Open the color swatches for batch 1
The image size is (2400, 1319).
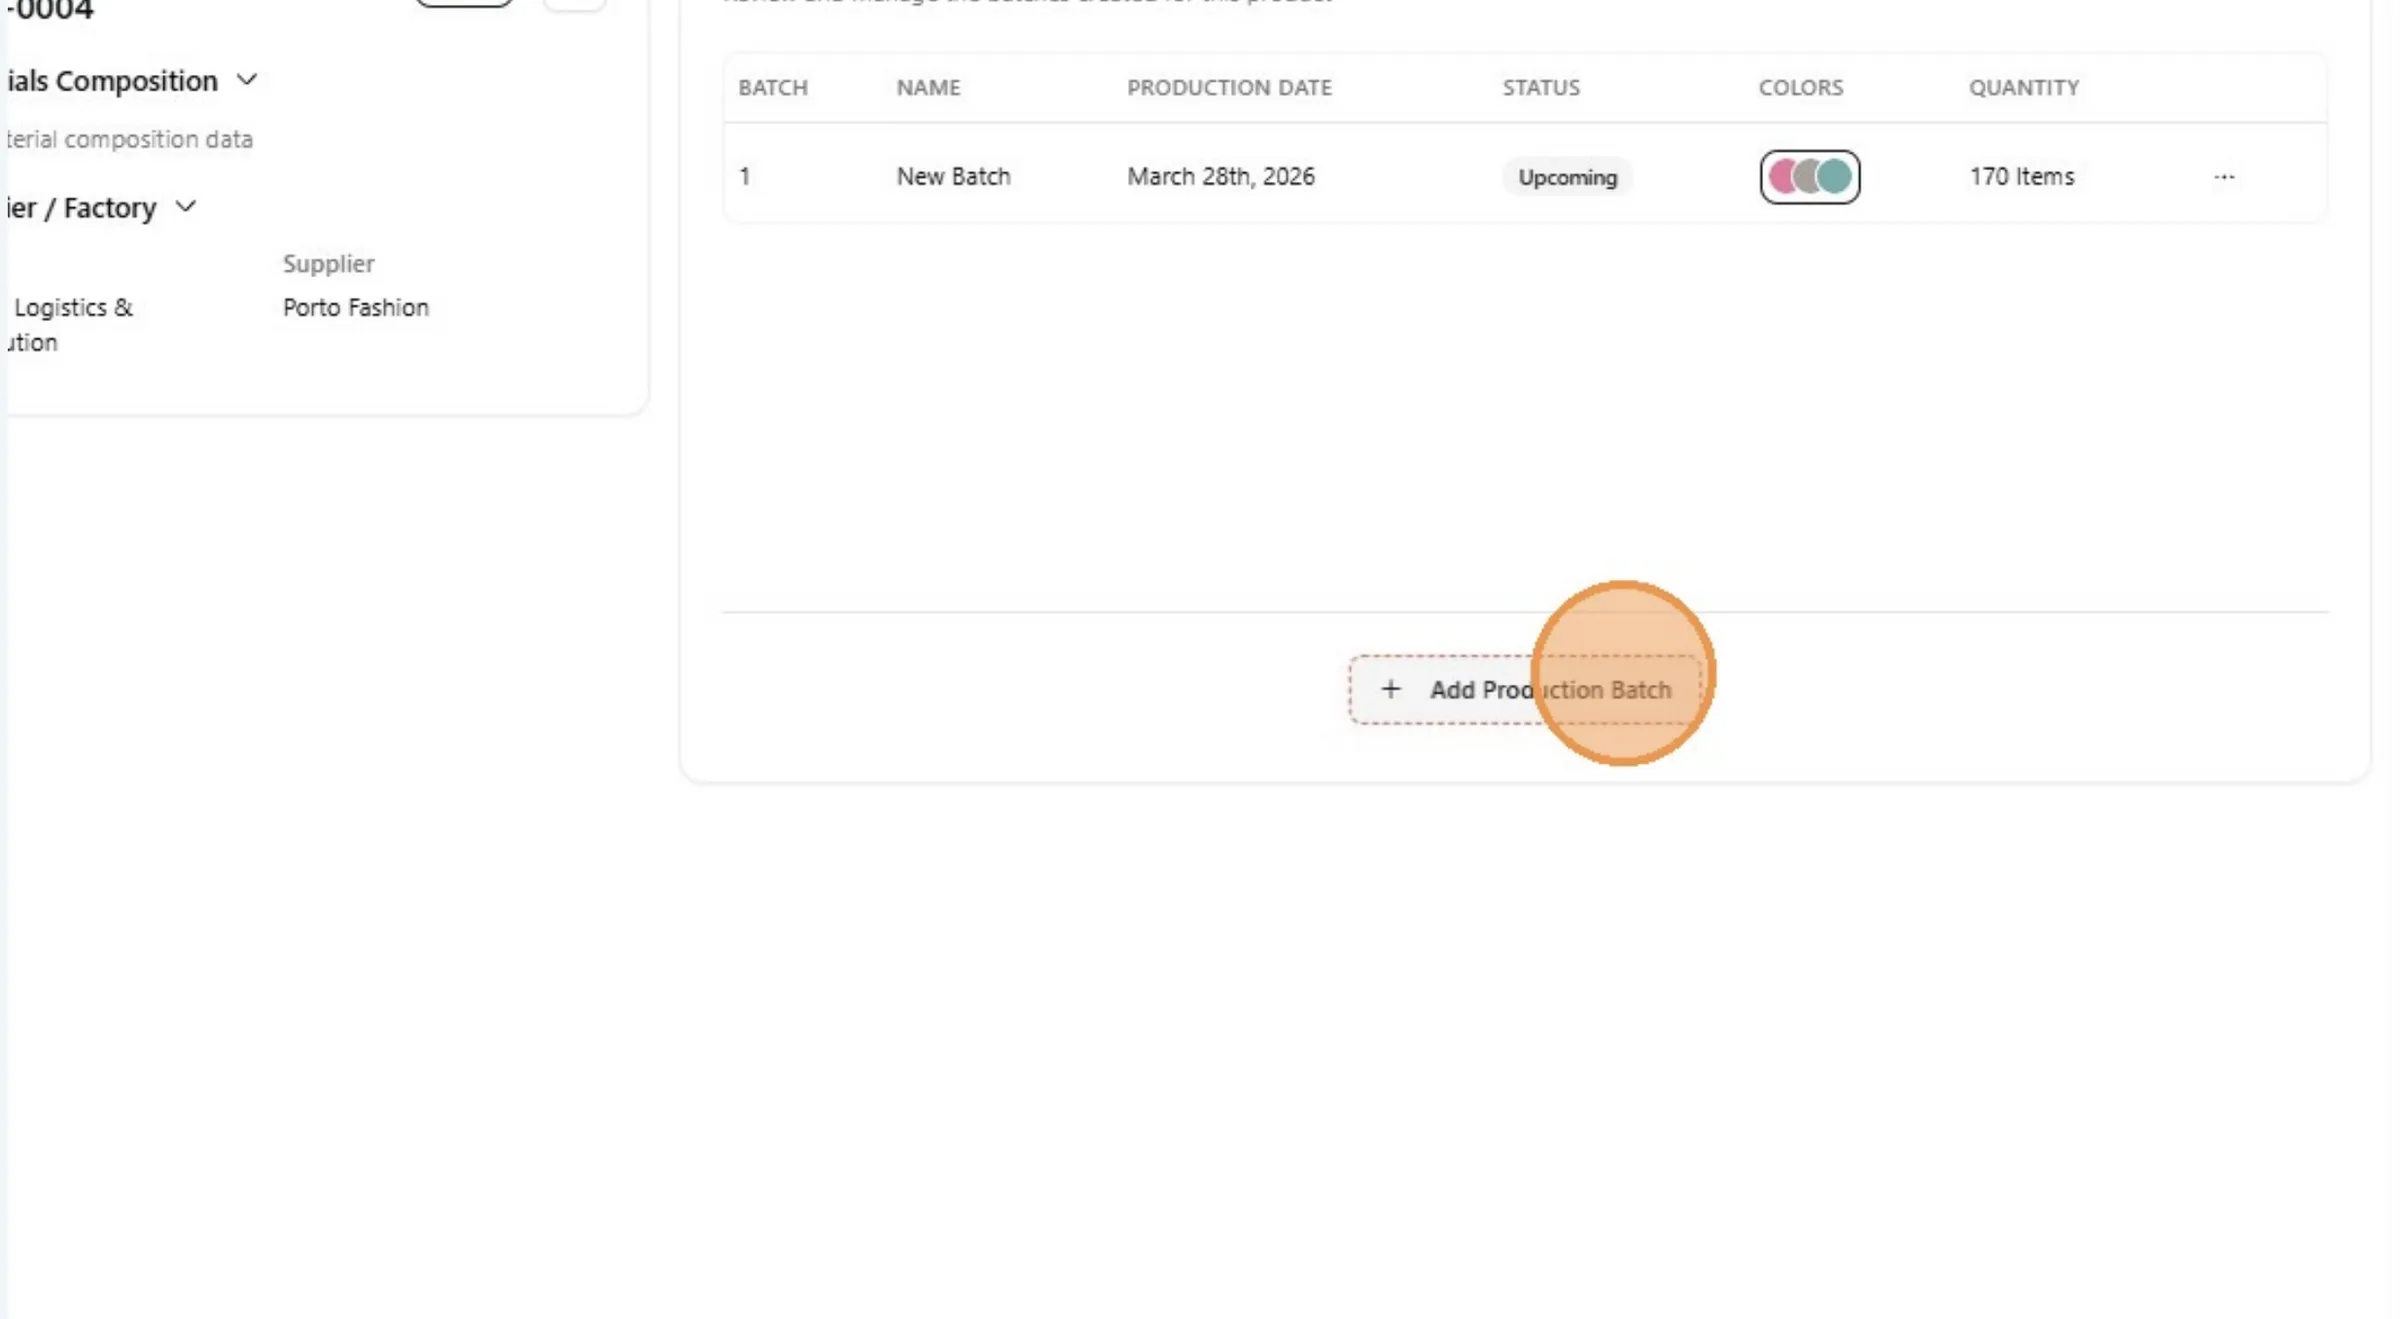click(1809, 177)
